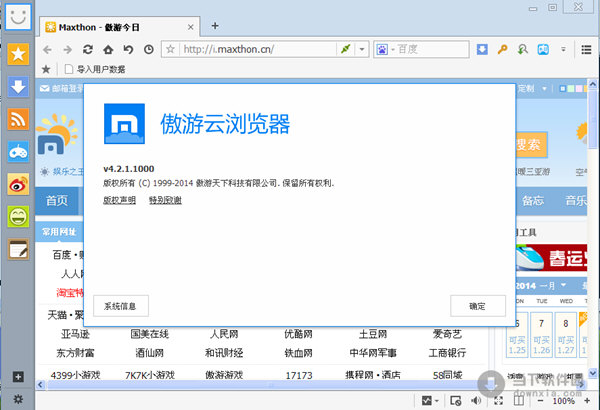Confirm with the 确定 button
This screenshot has width=600, height=410.
(x=478, y=306)
